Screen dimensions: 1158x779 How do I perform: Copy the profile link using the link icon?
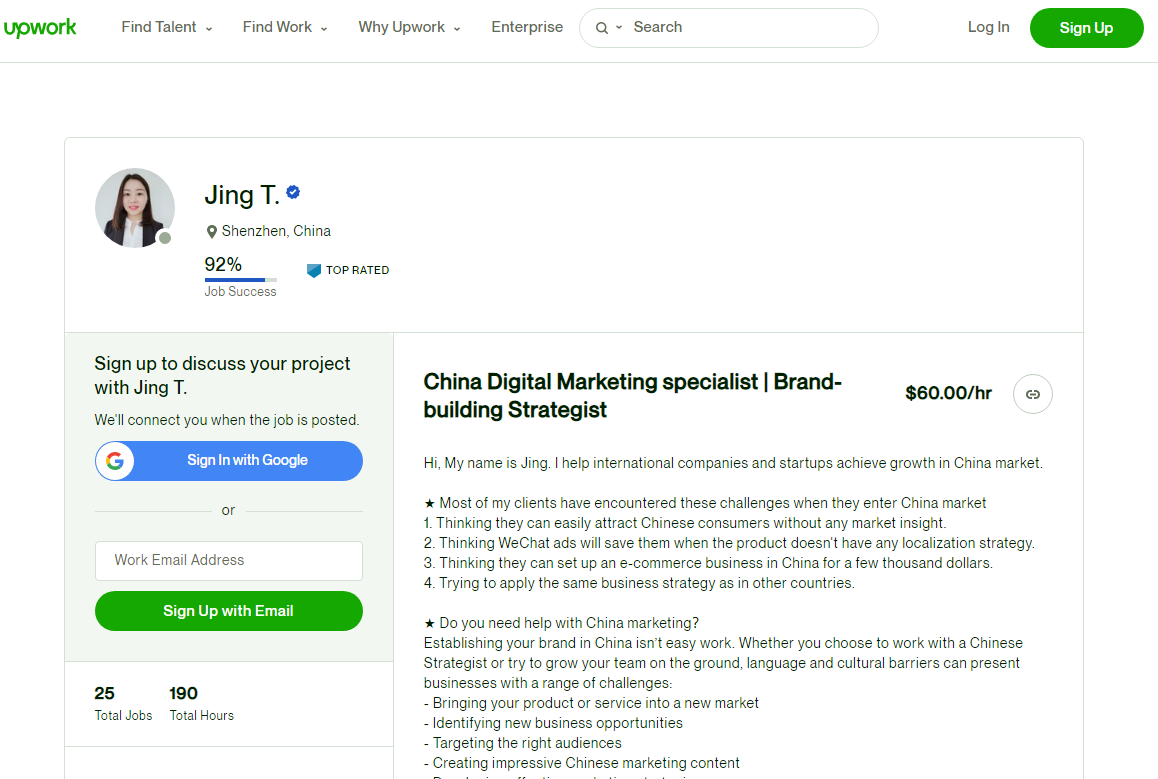[1032, 394]
